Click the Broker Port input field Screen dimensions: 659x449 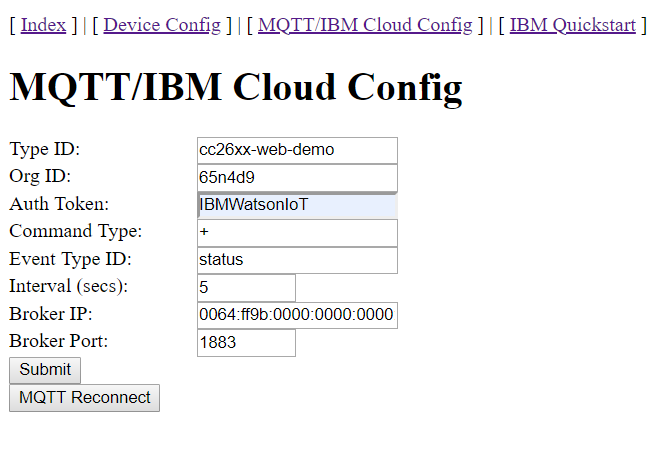tap(246, 343)
